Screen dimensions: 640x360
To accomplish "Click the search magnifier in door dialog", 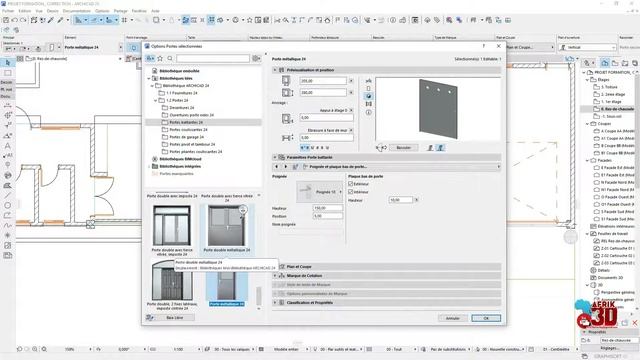I will pos(170,58).
